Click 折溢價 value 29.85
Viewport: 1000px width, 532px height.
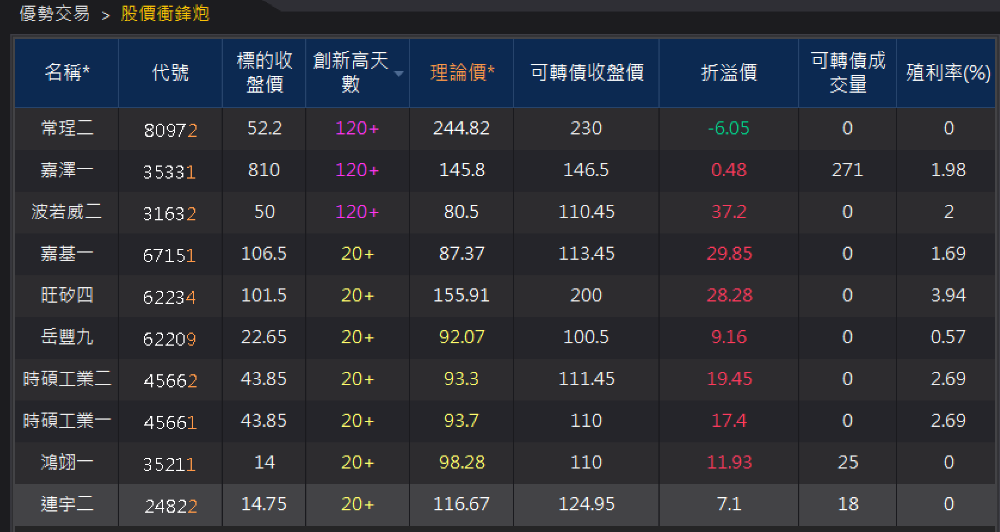pos(729,253)
